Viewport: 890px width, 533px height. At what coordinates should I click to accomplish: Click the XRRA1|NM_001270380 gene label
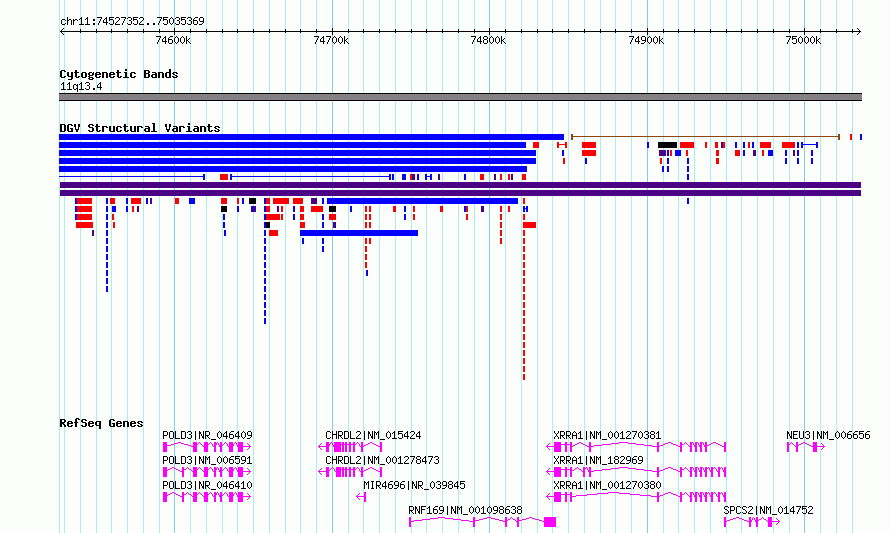click(x=607, y=485)
